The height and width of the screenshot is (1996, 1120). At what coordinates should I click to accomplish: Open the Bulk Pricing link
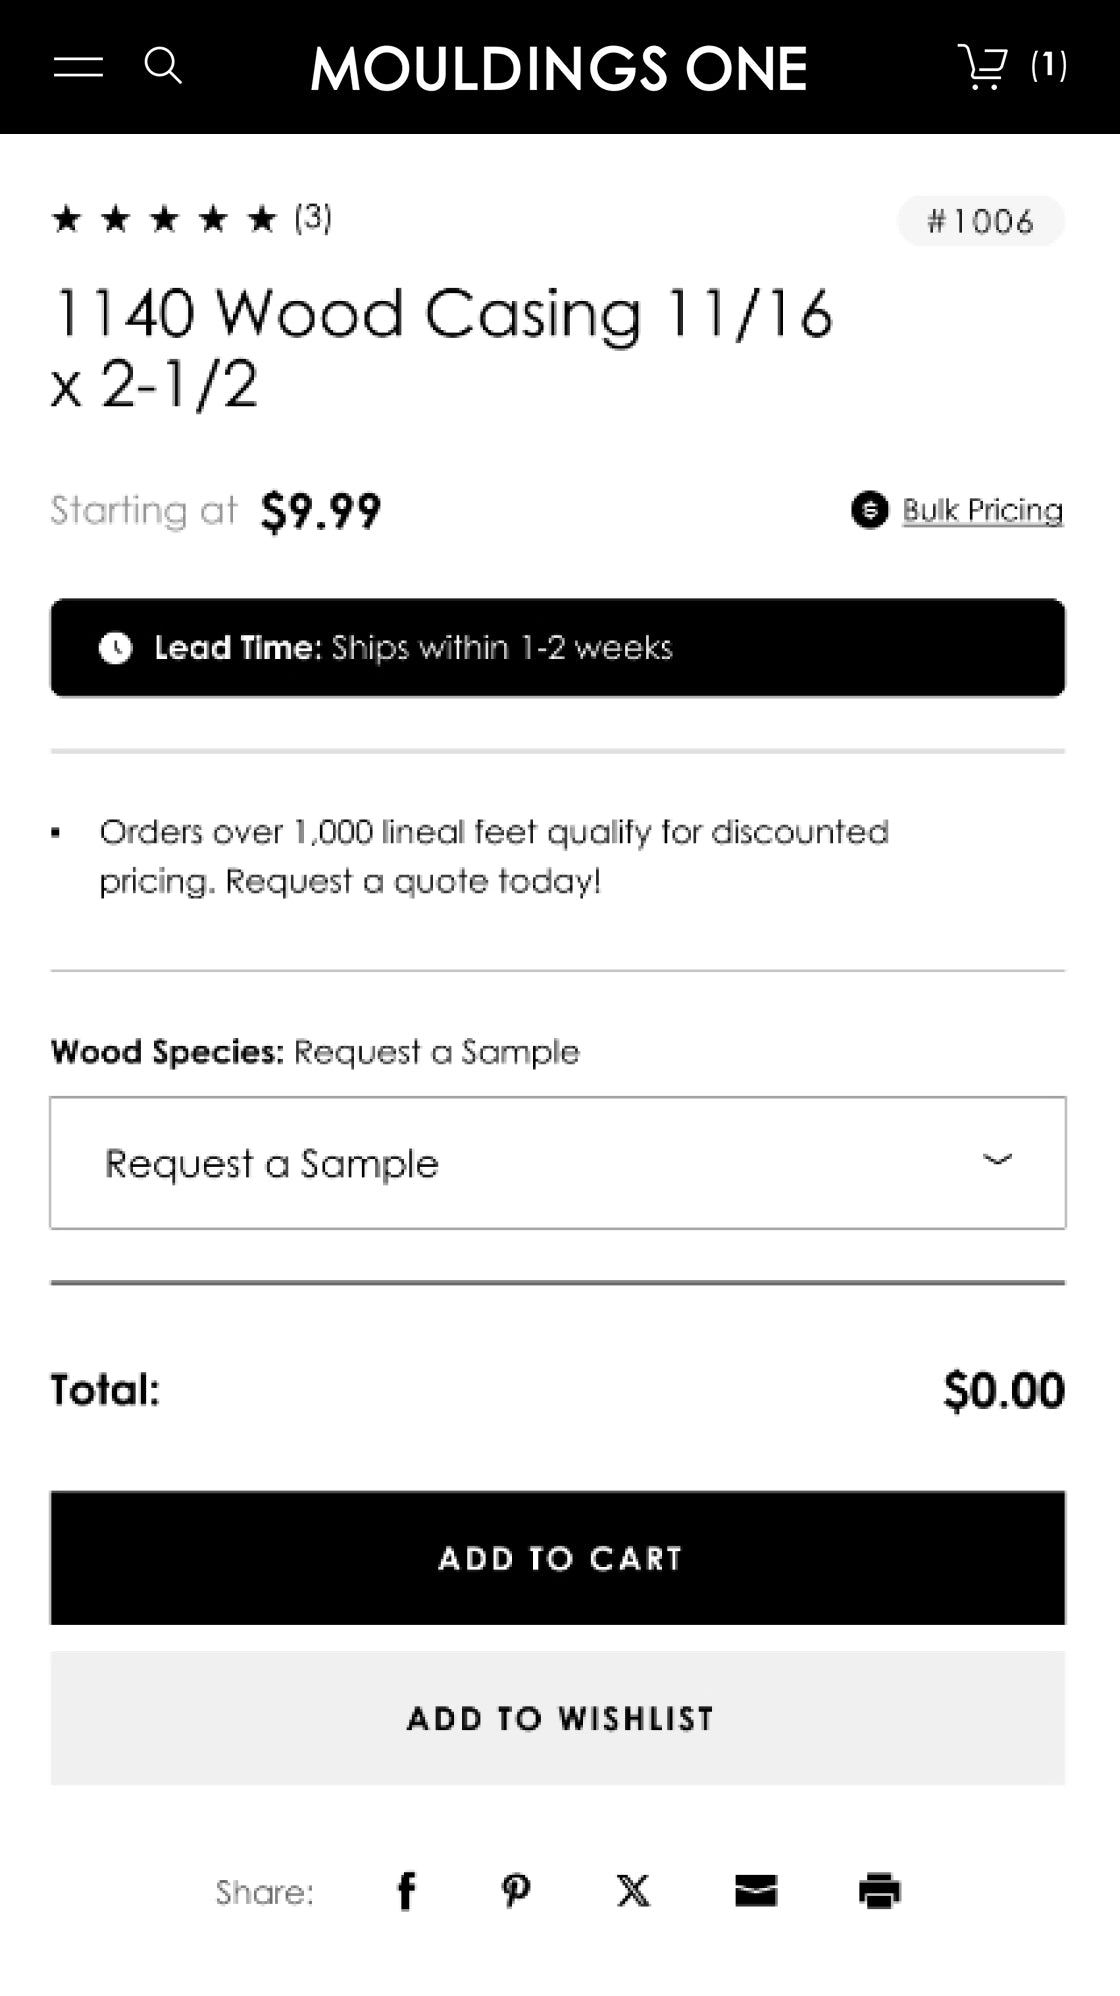tap(982, 510)
